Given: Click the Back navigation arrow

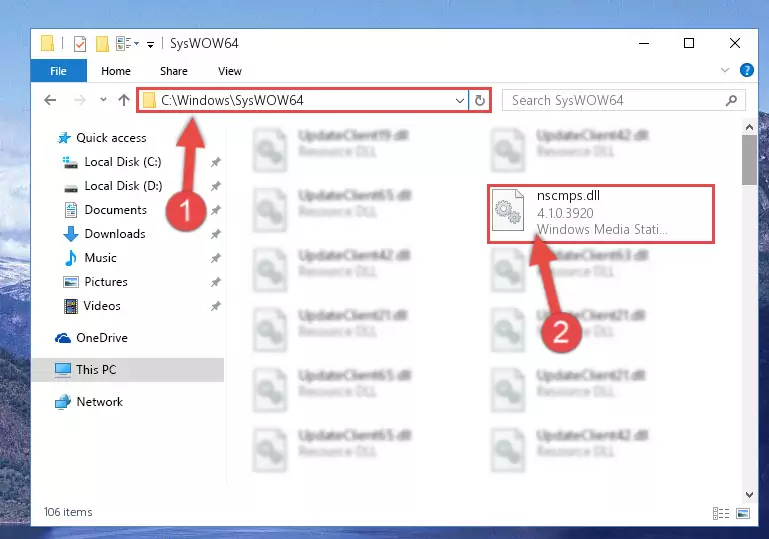Looking at the screenshot, I should (x=50, y=101).
